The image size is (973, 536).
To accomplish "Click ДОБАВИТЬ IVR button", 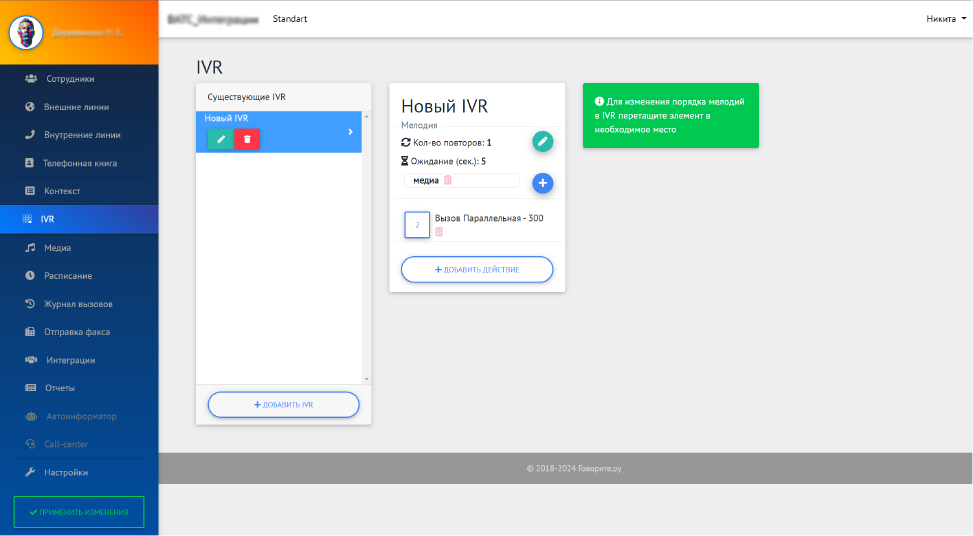I will (x=284, y=404).
